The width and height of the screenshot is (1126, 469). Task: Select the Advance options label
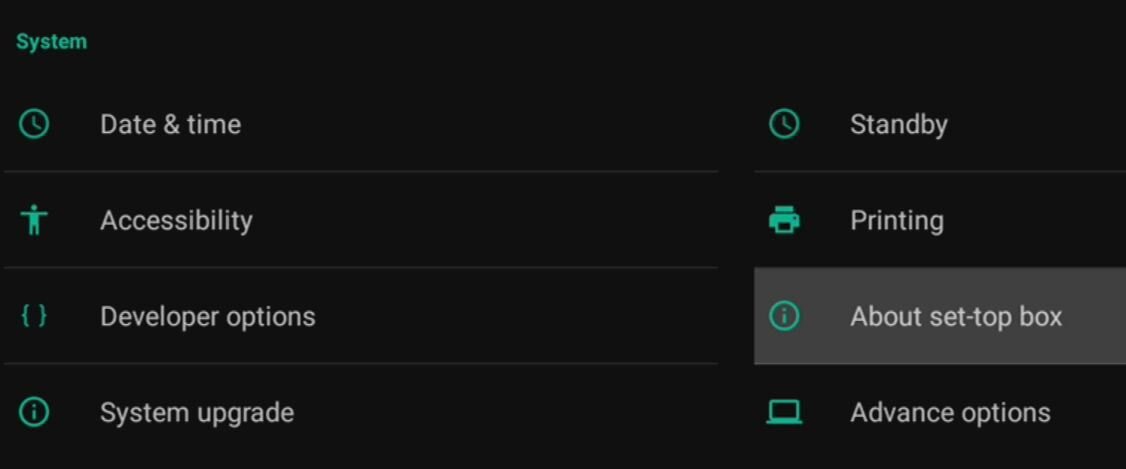tap(950, 413)
